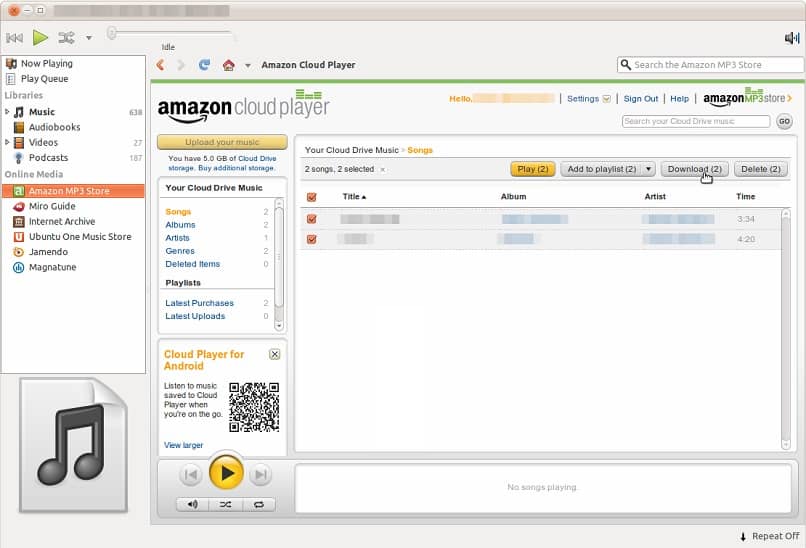This screenshot has width=806, height=548.
Task: Open the Settings dropdown
Action: click(589, 99)
